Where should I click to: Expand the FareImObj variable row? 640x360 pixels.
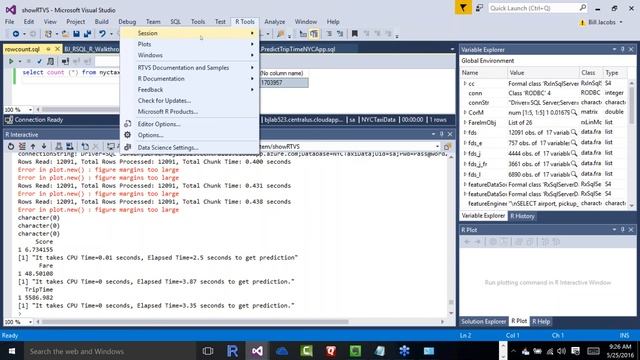(x=465, y=122)
